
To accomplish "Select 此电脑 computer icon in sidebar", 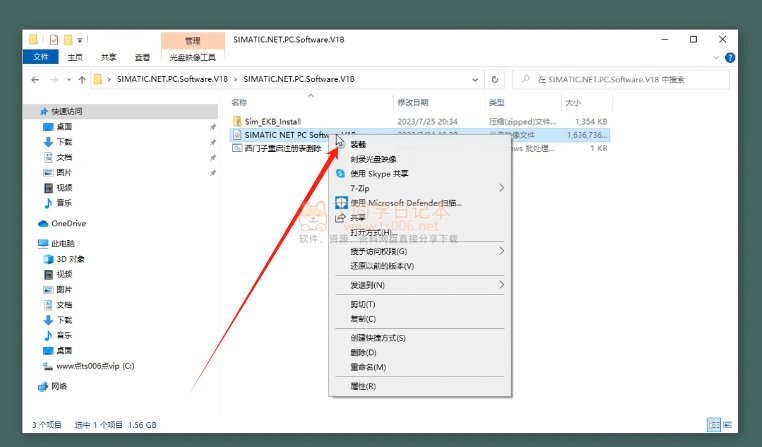I will pos(43,243).
